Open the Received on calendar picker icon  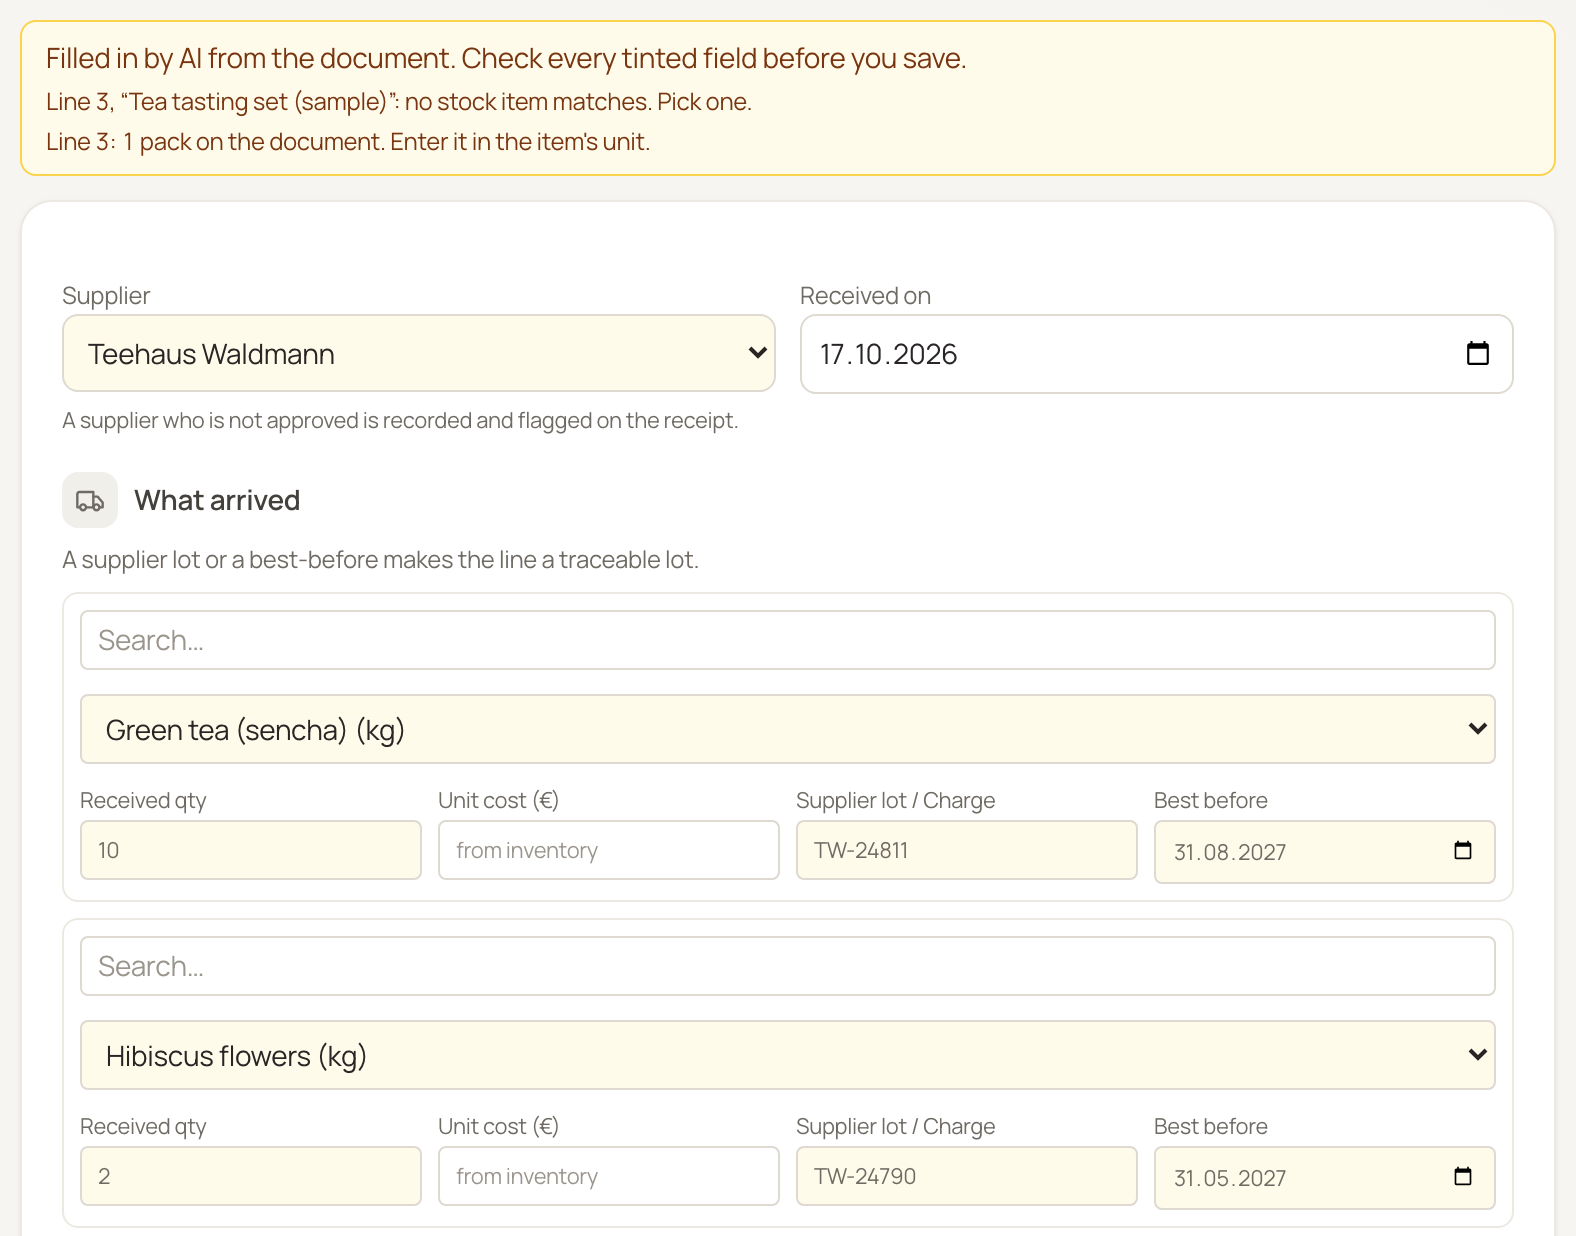click(1477, 354)
